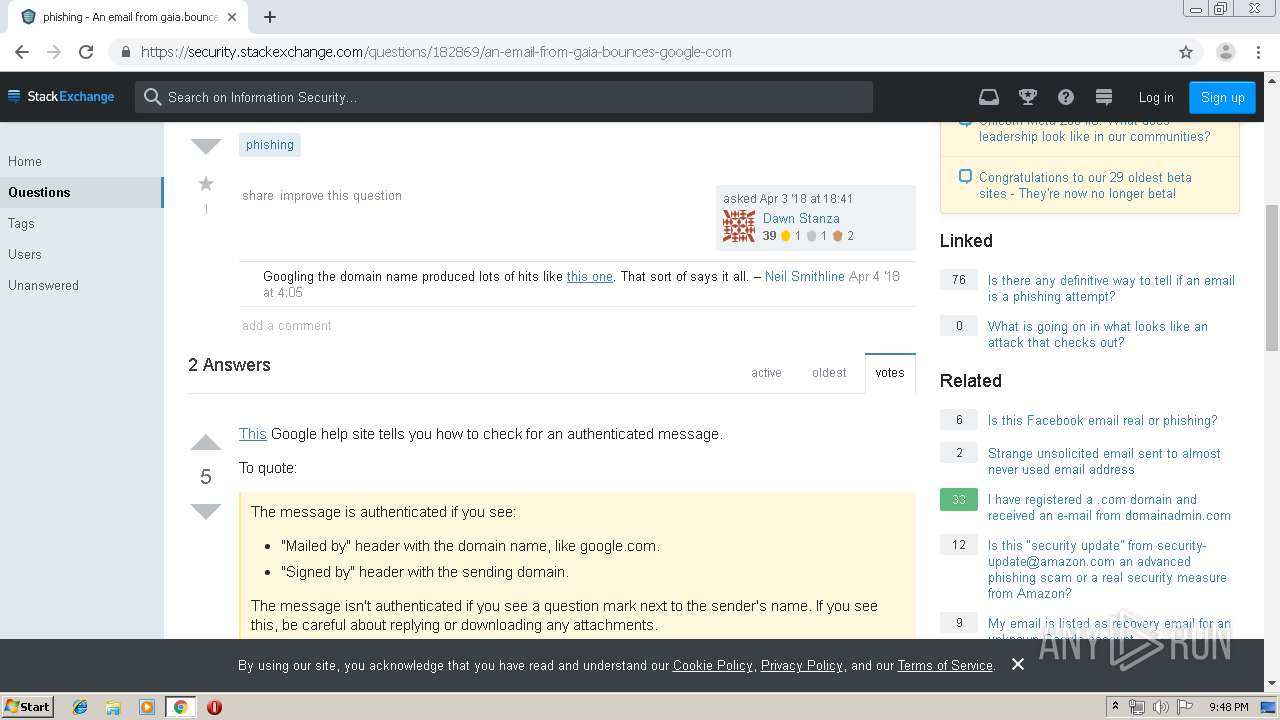
Task: Sort answers by the active tab
Action: click(x=766, y=372)
